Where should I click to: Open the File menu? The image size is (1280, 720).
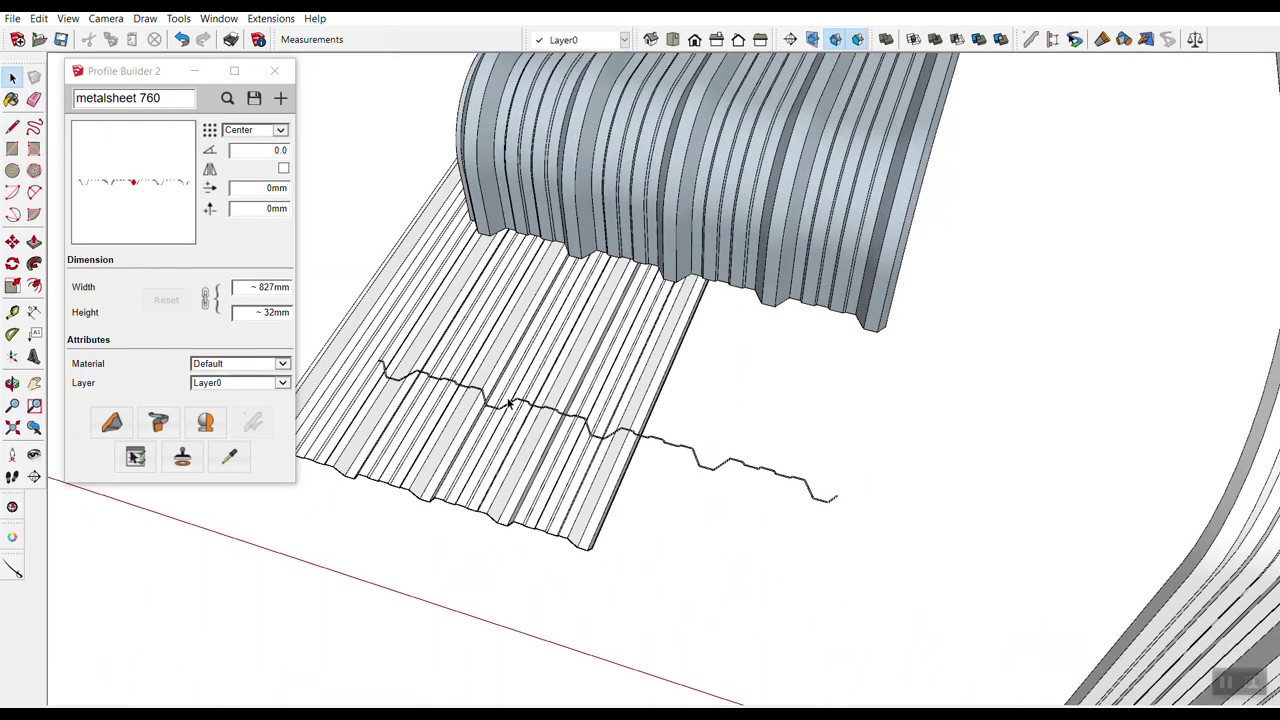[12, 18]
